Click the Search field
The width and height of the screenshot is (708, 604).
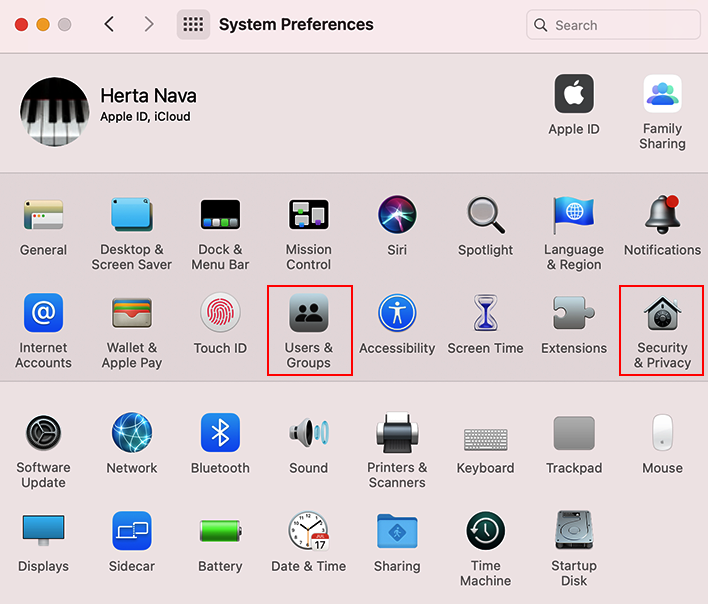(613, 25)
